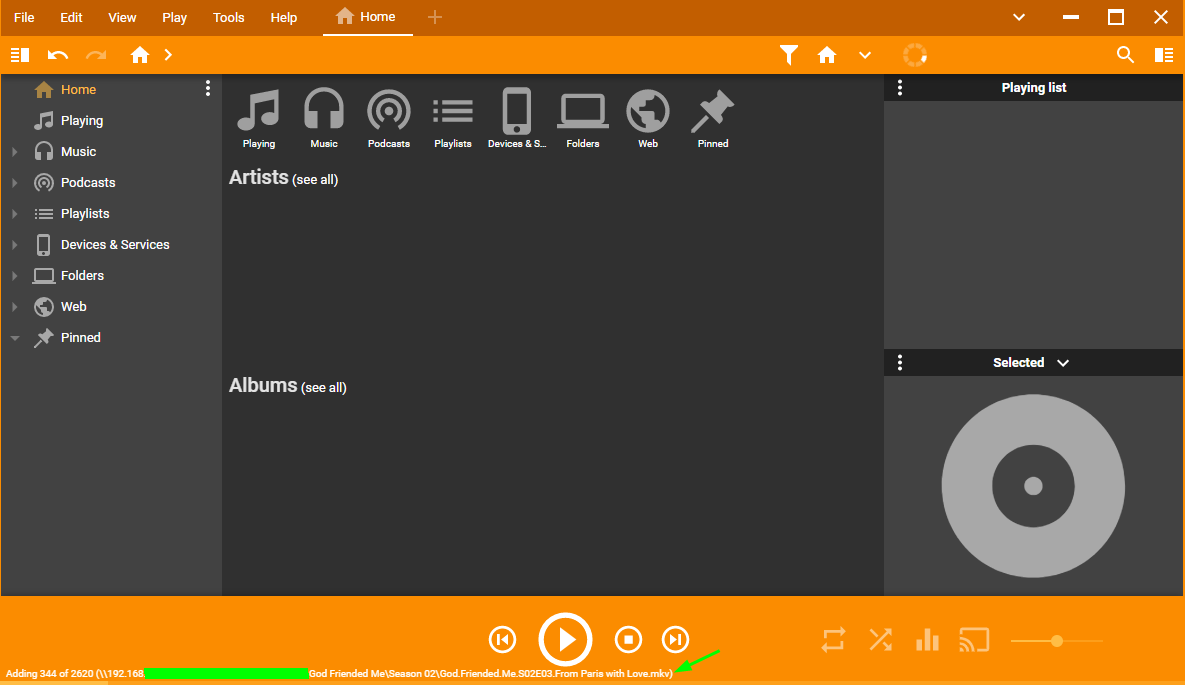The image size is (1185, 685).
Task: Open the Selected panel dropdown
Action: (x=1063, y=363)
